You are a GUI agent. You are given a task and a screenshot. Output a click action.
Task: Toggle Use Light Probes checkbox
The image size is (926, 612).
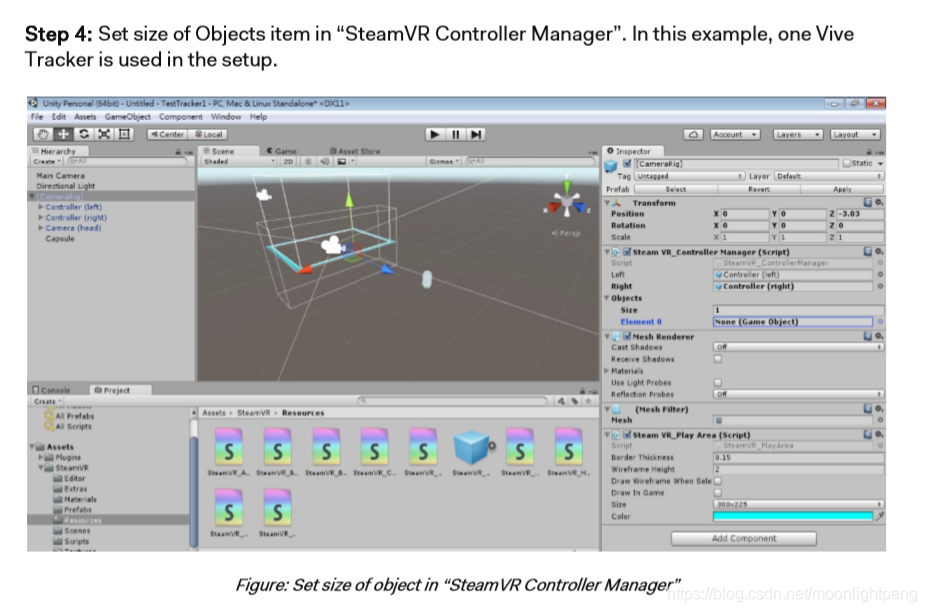tap(718, 383)
